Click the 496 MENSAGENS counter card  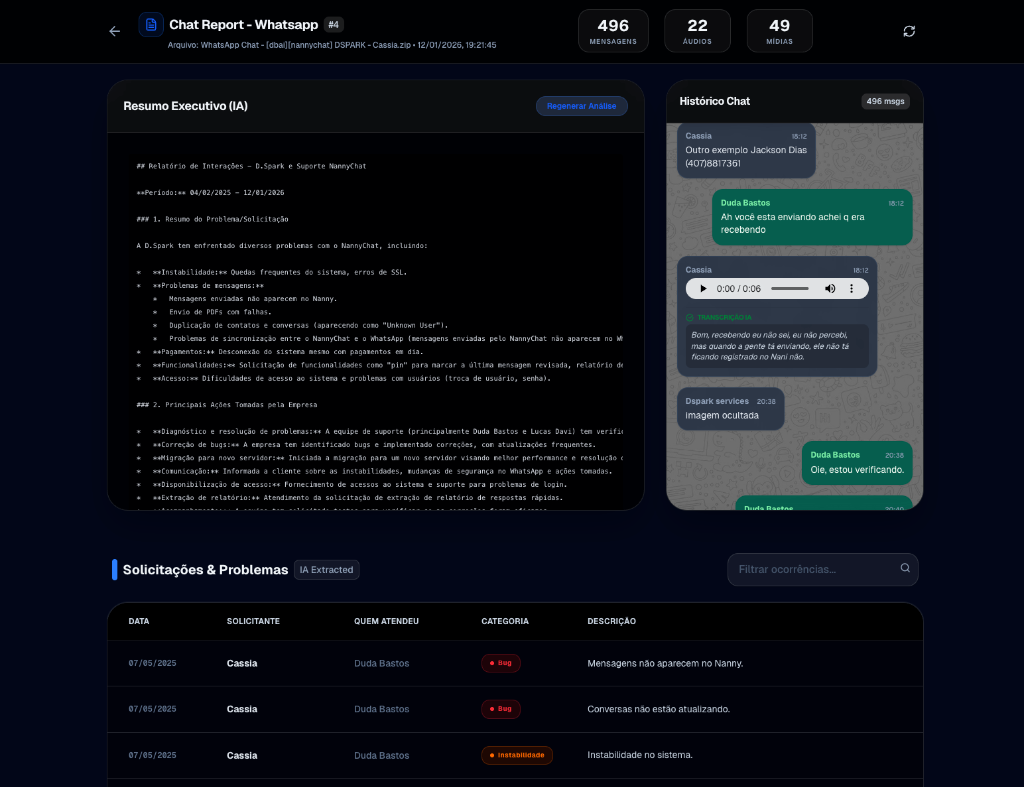coord(613,30)
